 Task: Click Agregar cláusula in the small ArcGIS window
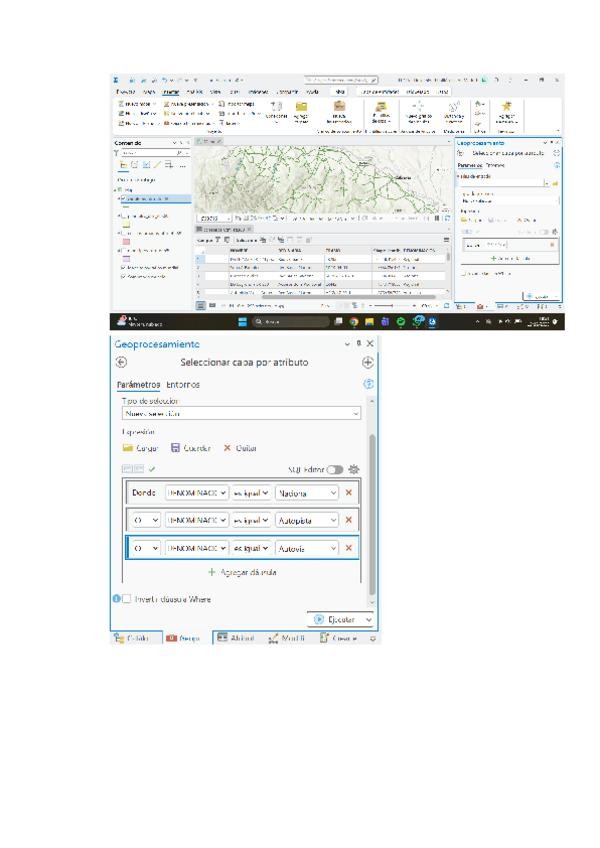[510, 259]
